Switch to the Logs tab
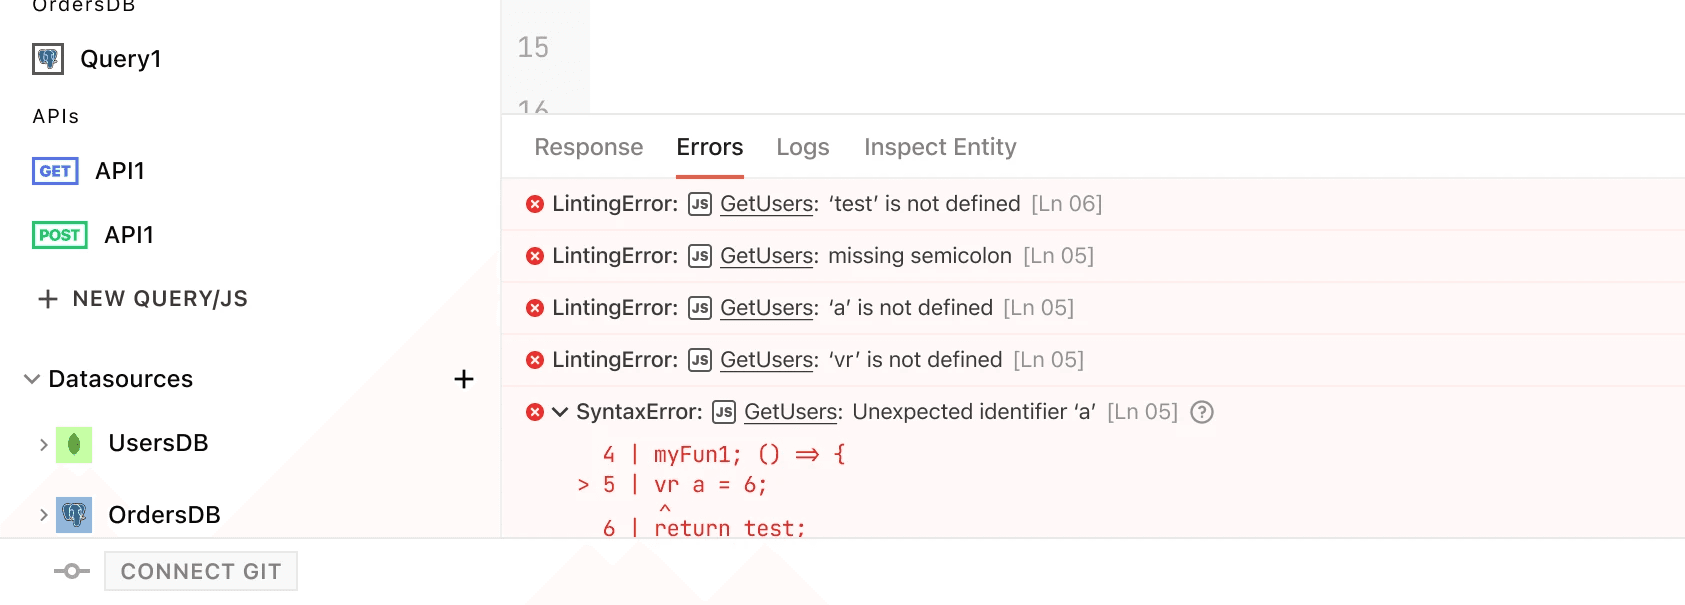1685x605 pixels. pyautogui.click(x=803, y=147)
